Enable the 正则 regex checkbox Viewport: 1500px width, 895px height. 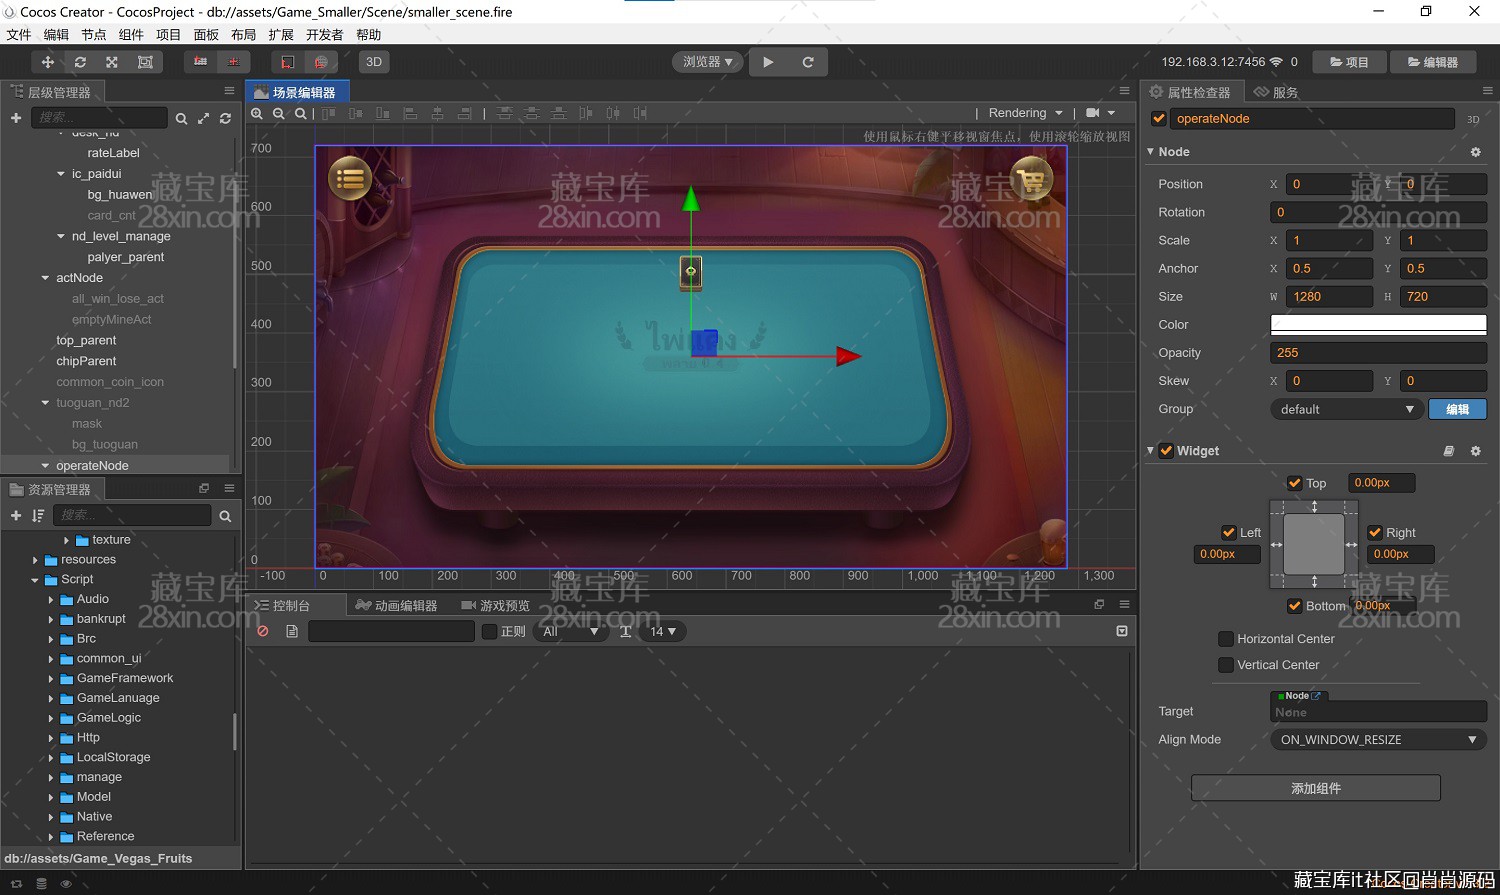pyautogui.click(x=490, y=632)
